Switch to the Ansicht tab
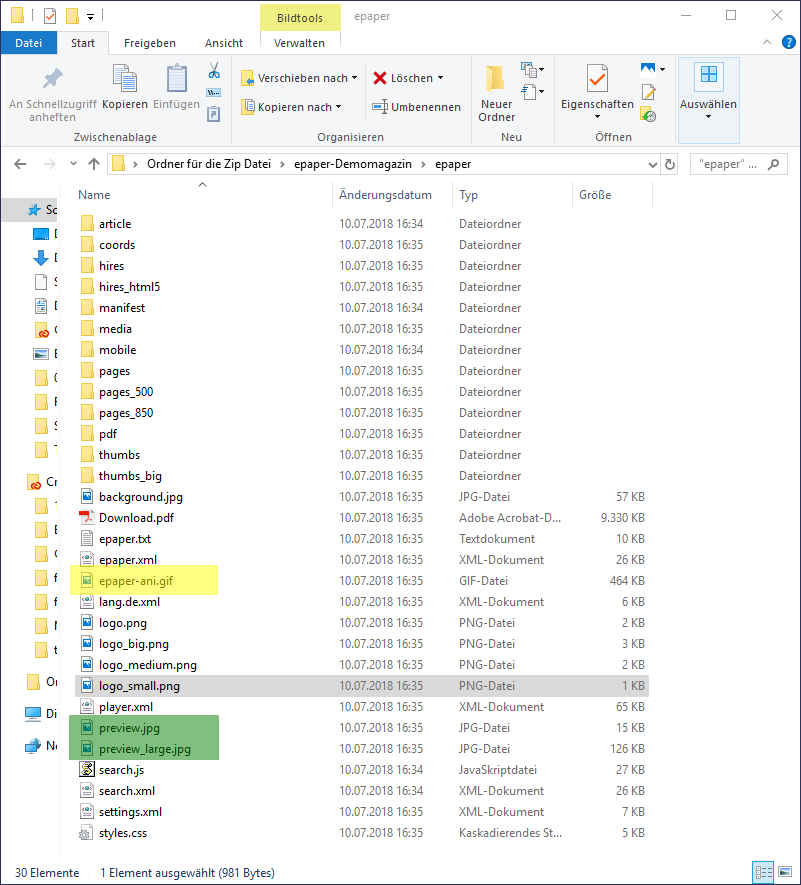This screenshot has height=885, width=801. 224,43
